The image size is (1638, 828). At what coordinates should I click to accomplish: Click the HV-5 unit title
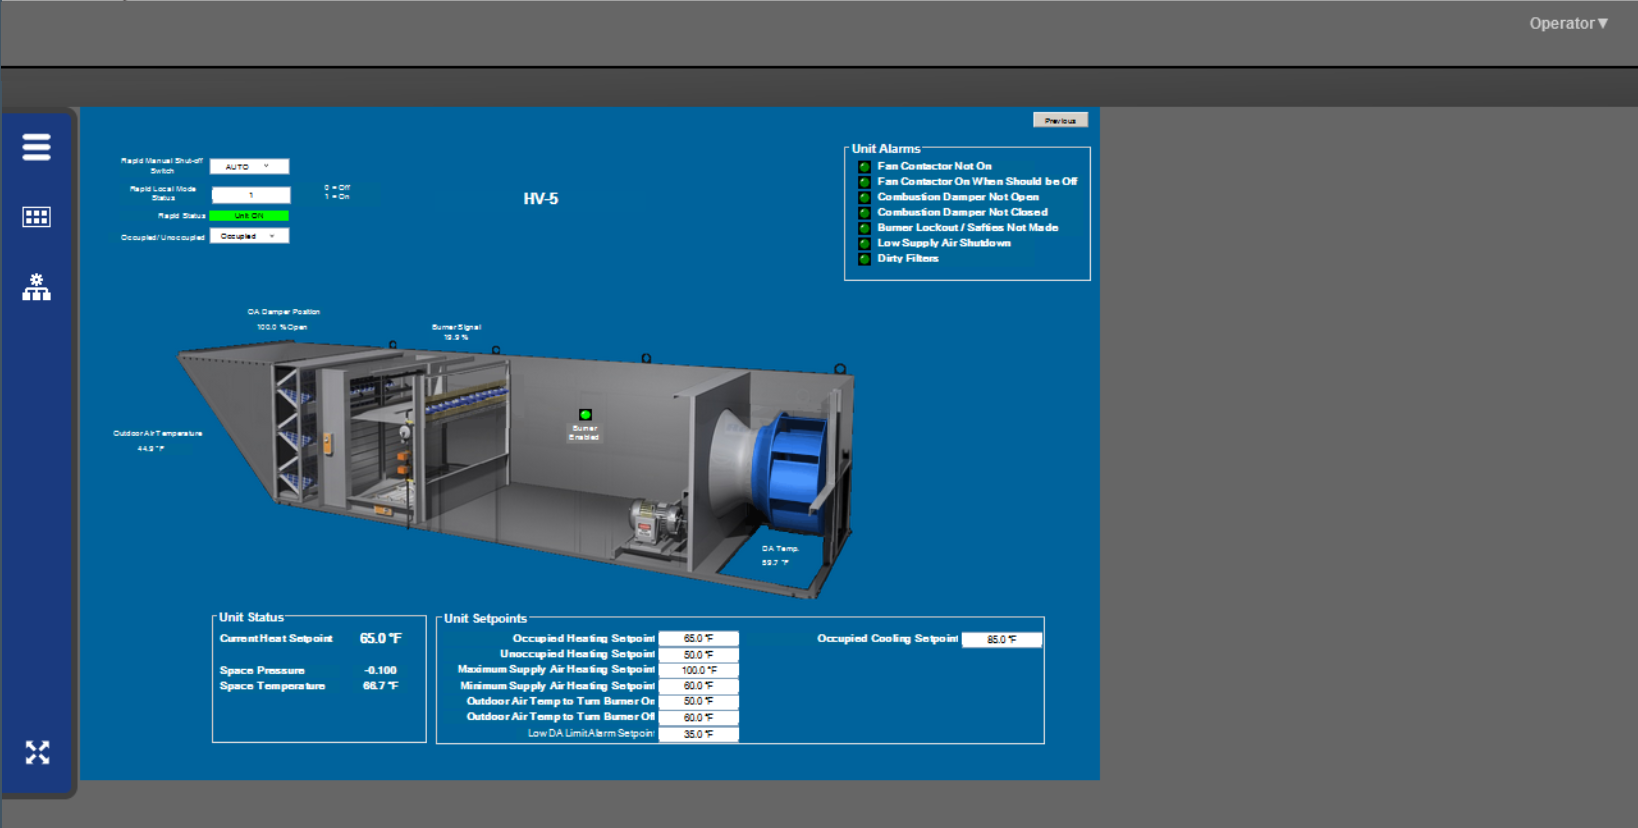pyautogui.click(x=541, y=199)
